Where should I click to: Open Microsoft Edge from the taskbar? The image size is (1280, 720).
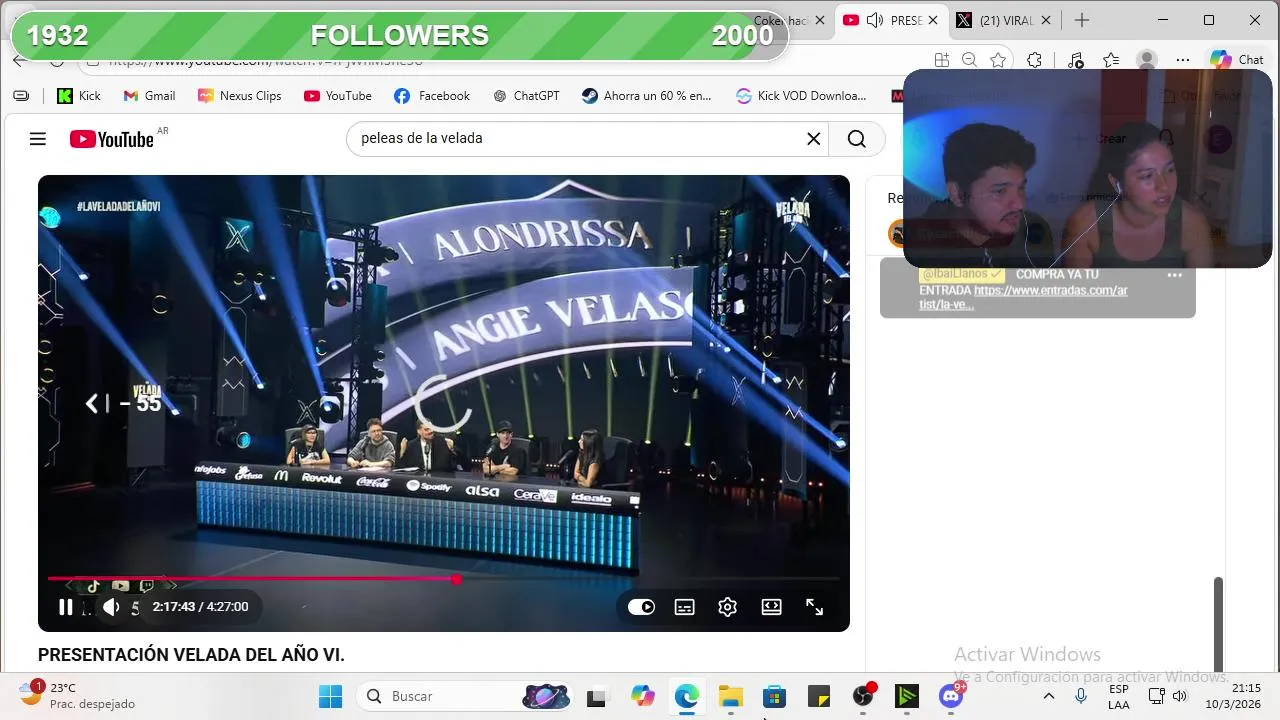686,696
